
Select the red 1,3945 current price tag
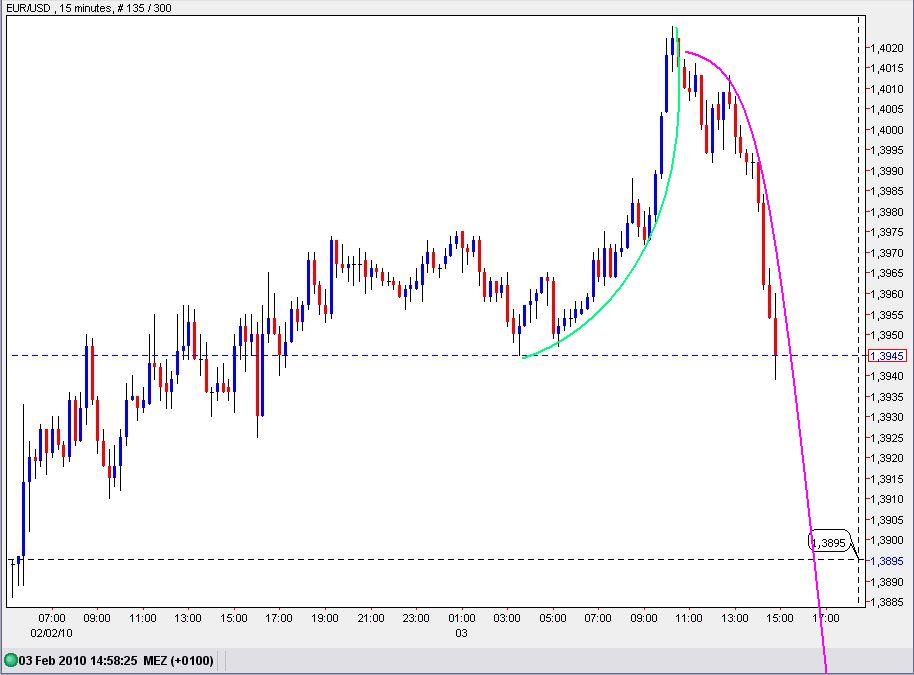coord(886,356)
